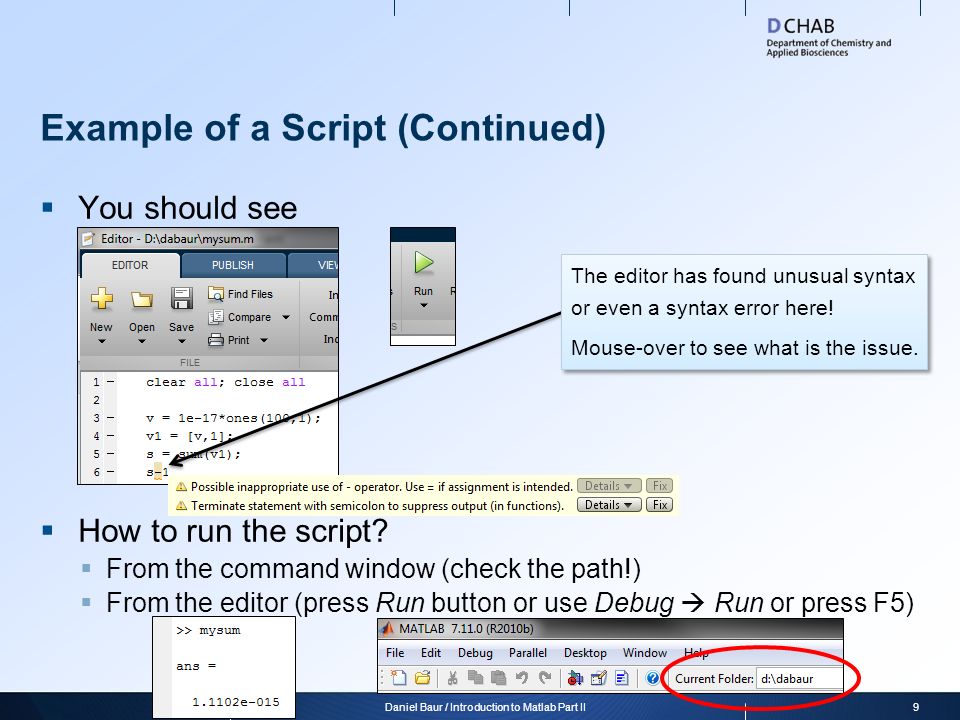Click the green Run arrow icon
The image size is (960, 720).
[424, 263]
